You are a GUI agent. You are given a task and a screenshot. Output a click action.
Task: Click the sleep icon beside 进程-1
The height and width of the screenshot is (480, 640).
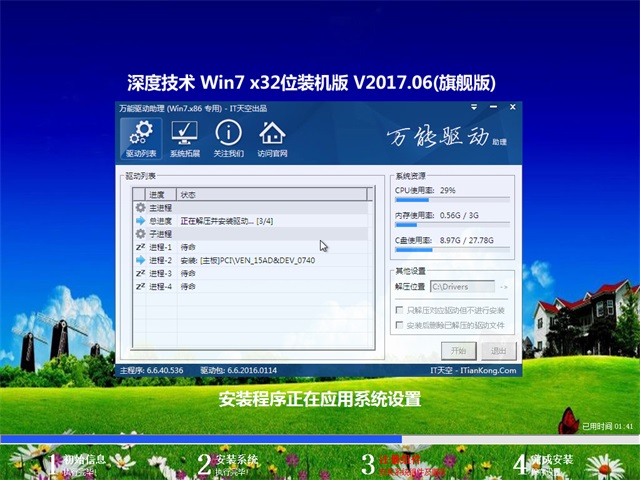click(x=140, y=247)
